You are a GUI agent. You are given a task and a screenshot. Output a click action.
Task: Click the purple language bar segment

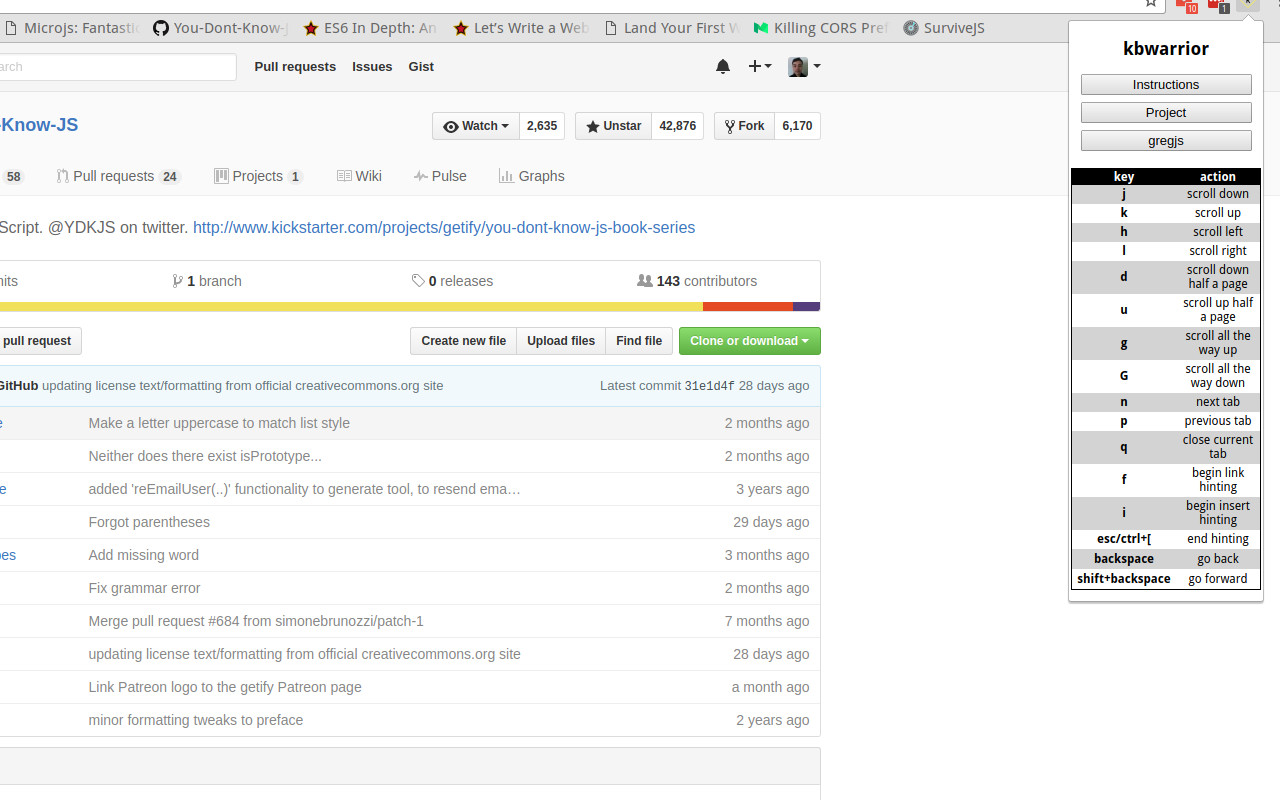(806, 307)
